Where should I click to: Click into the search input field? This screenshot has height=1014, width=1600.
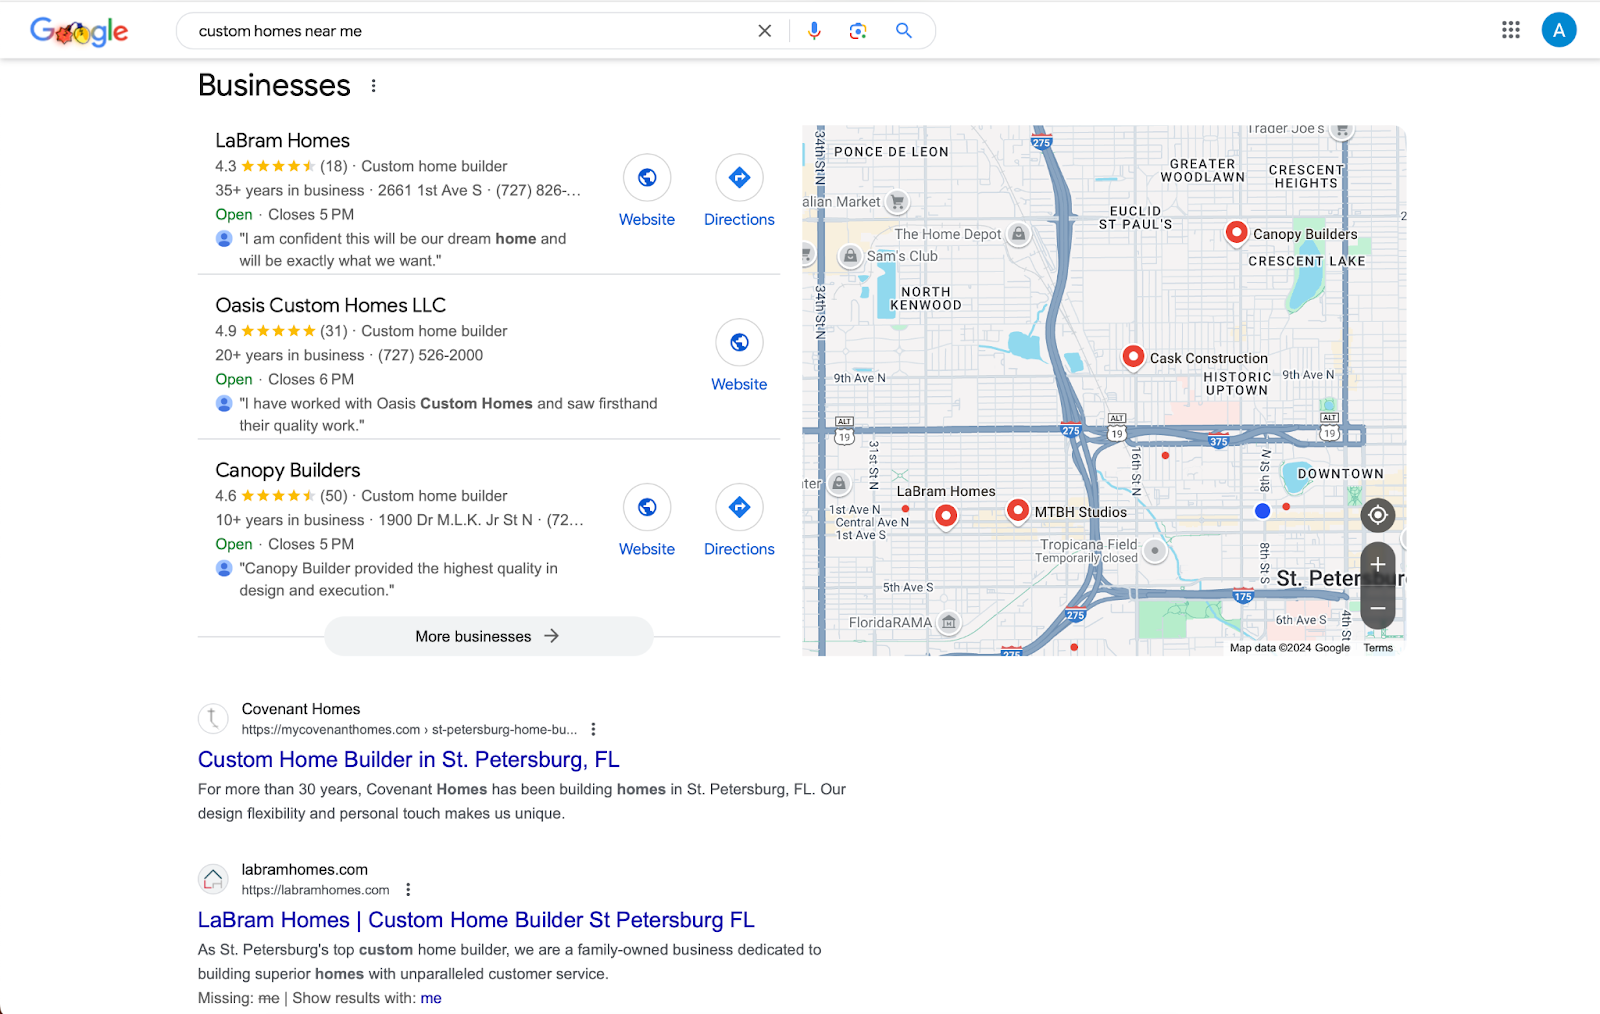[470, 31]
